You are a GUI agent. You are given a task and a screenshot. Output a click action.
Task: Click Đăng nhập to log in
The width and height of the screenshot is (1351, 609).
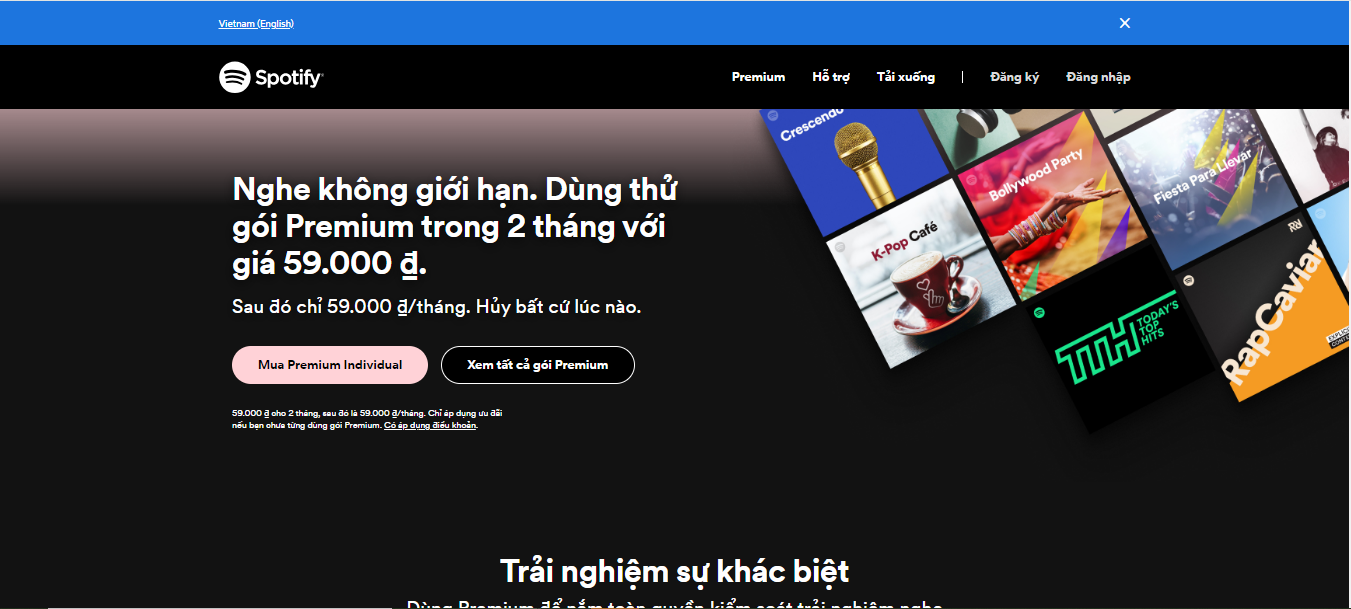[x=1098, y=77]
